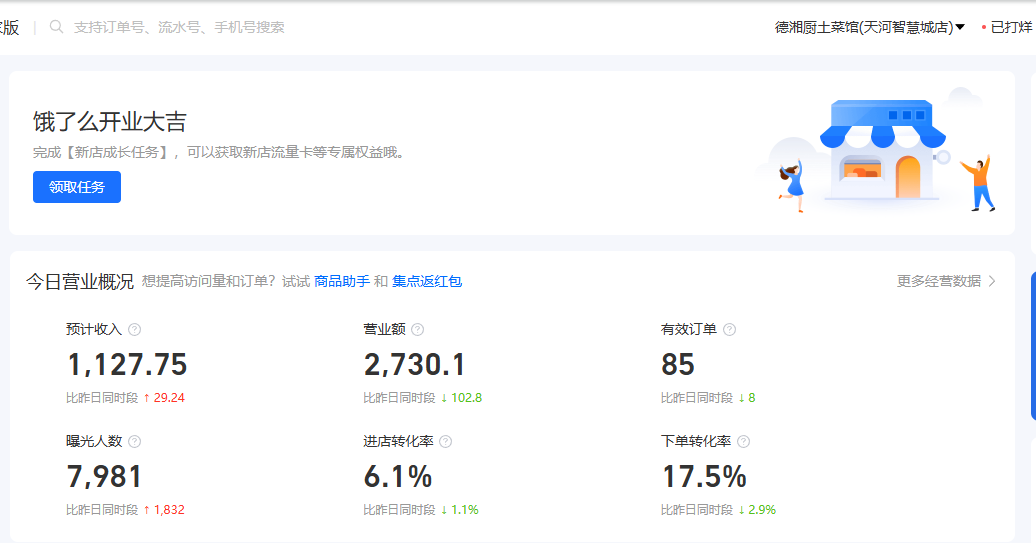
Task: Click the chevron next to 更多经营数据
Action: tap(992, 281)
